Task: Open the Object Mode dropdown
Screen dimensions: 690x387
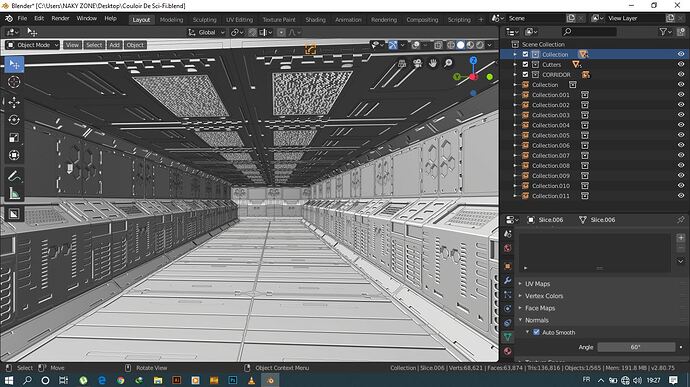Action: point(33,45)
